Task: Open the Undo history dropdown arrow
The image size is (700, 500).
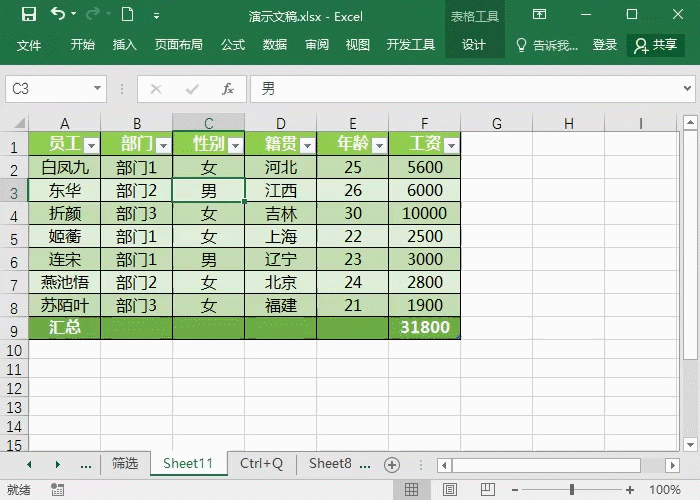Action: pyautogui.click(x=74, y=14)
